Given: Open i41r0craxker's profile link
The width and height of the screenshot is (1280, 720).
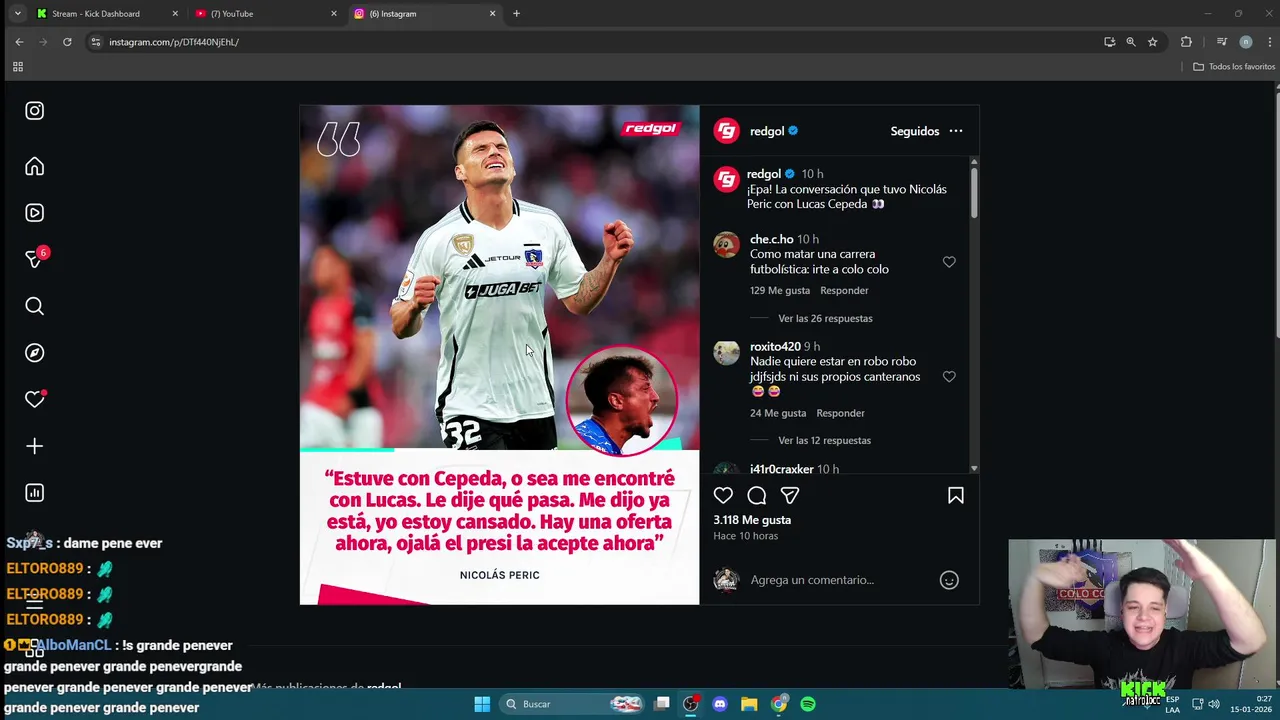Looking at the screenshot, I should point(781,469).
